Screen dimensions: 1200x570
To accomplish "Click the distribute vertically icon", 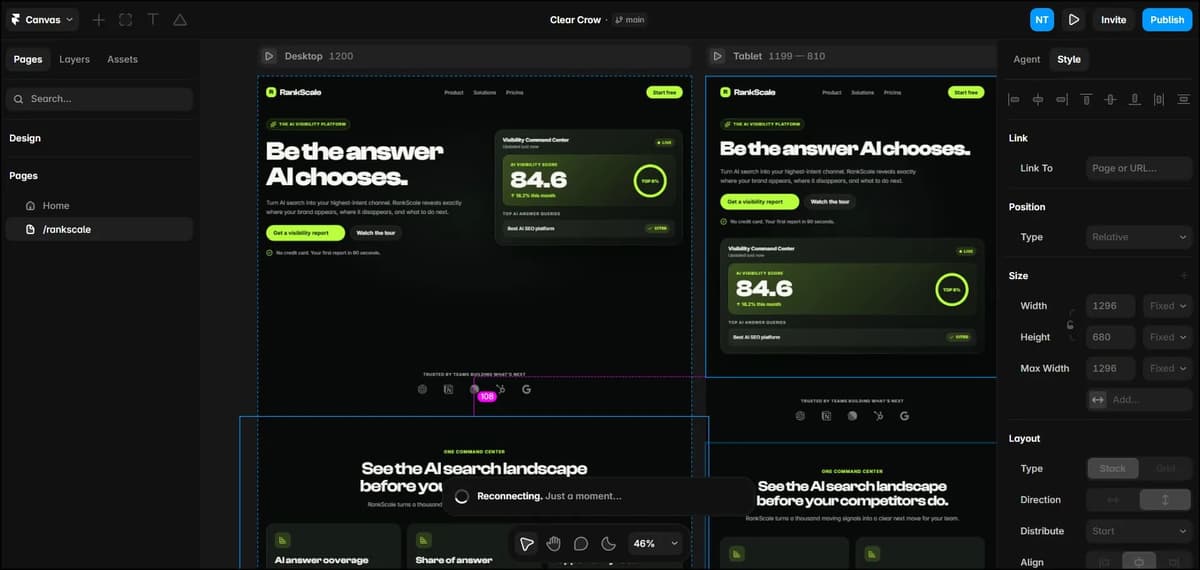I will coord(1183,99).
